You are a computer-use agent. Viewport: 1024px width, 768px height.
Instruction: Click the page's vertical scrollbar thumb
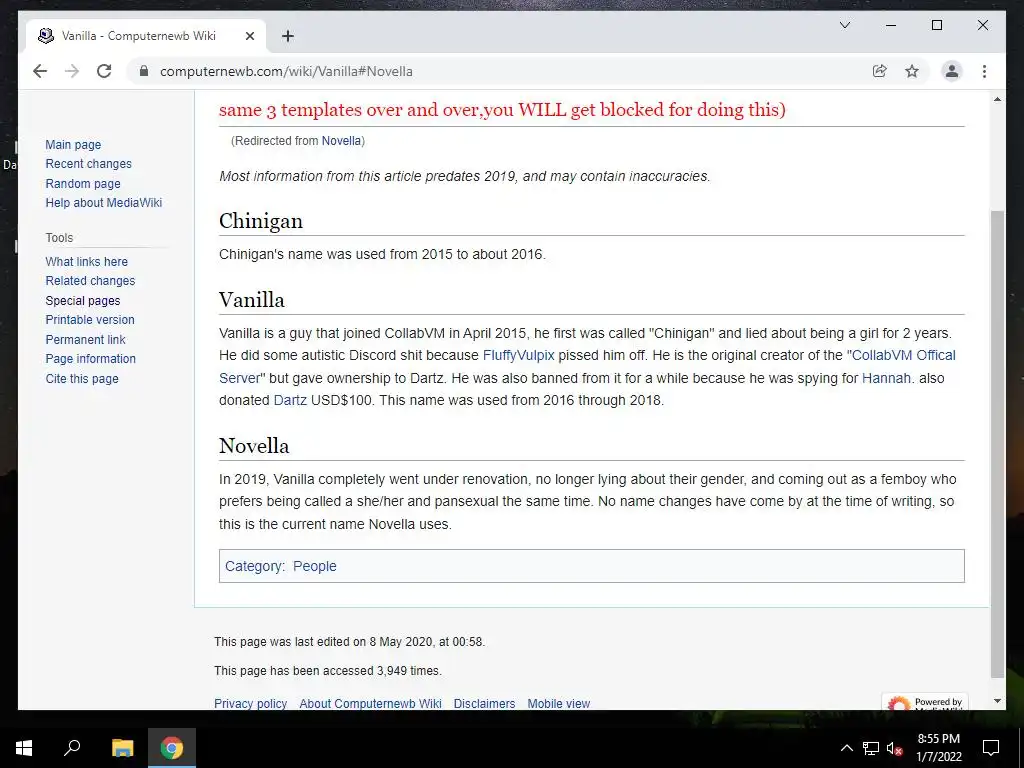tap(997, 444)
